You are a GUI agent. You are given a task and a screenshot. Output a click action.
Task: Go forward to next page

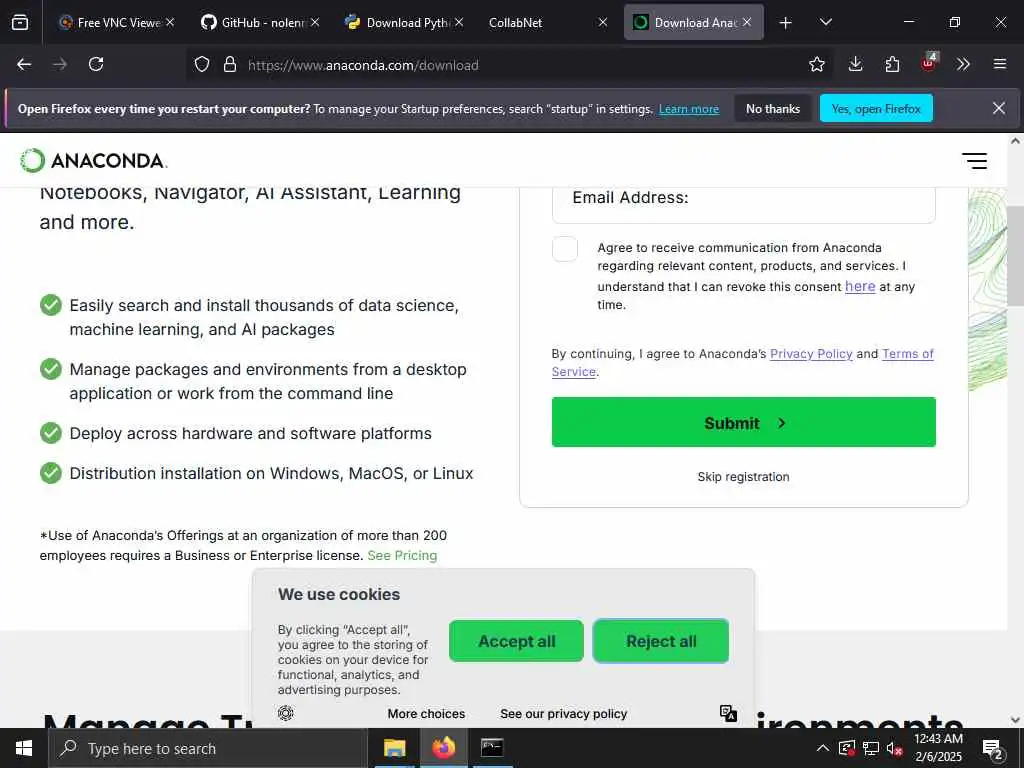pyautogui.click(x=60, y=64)
